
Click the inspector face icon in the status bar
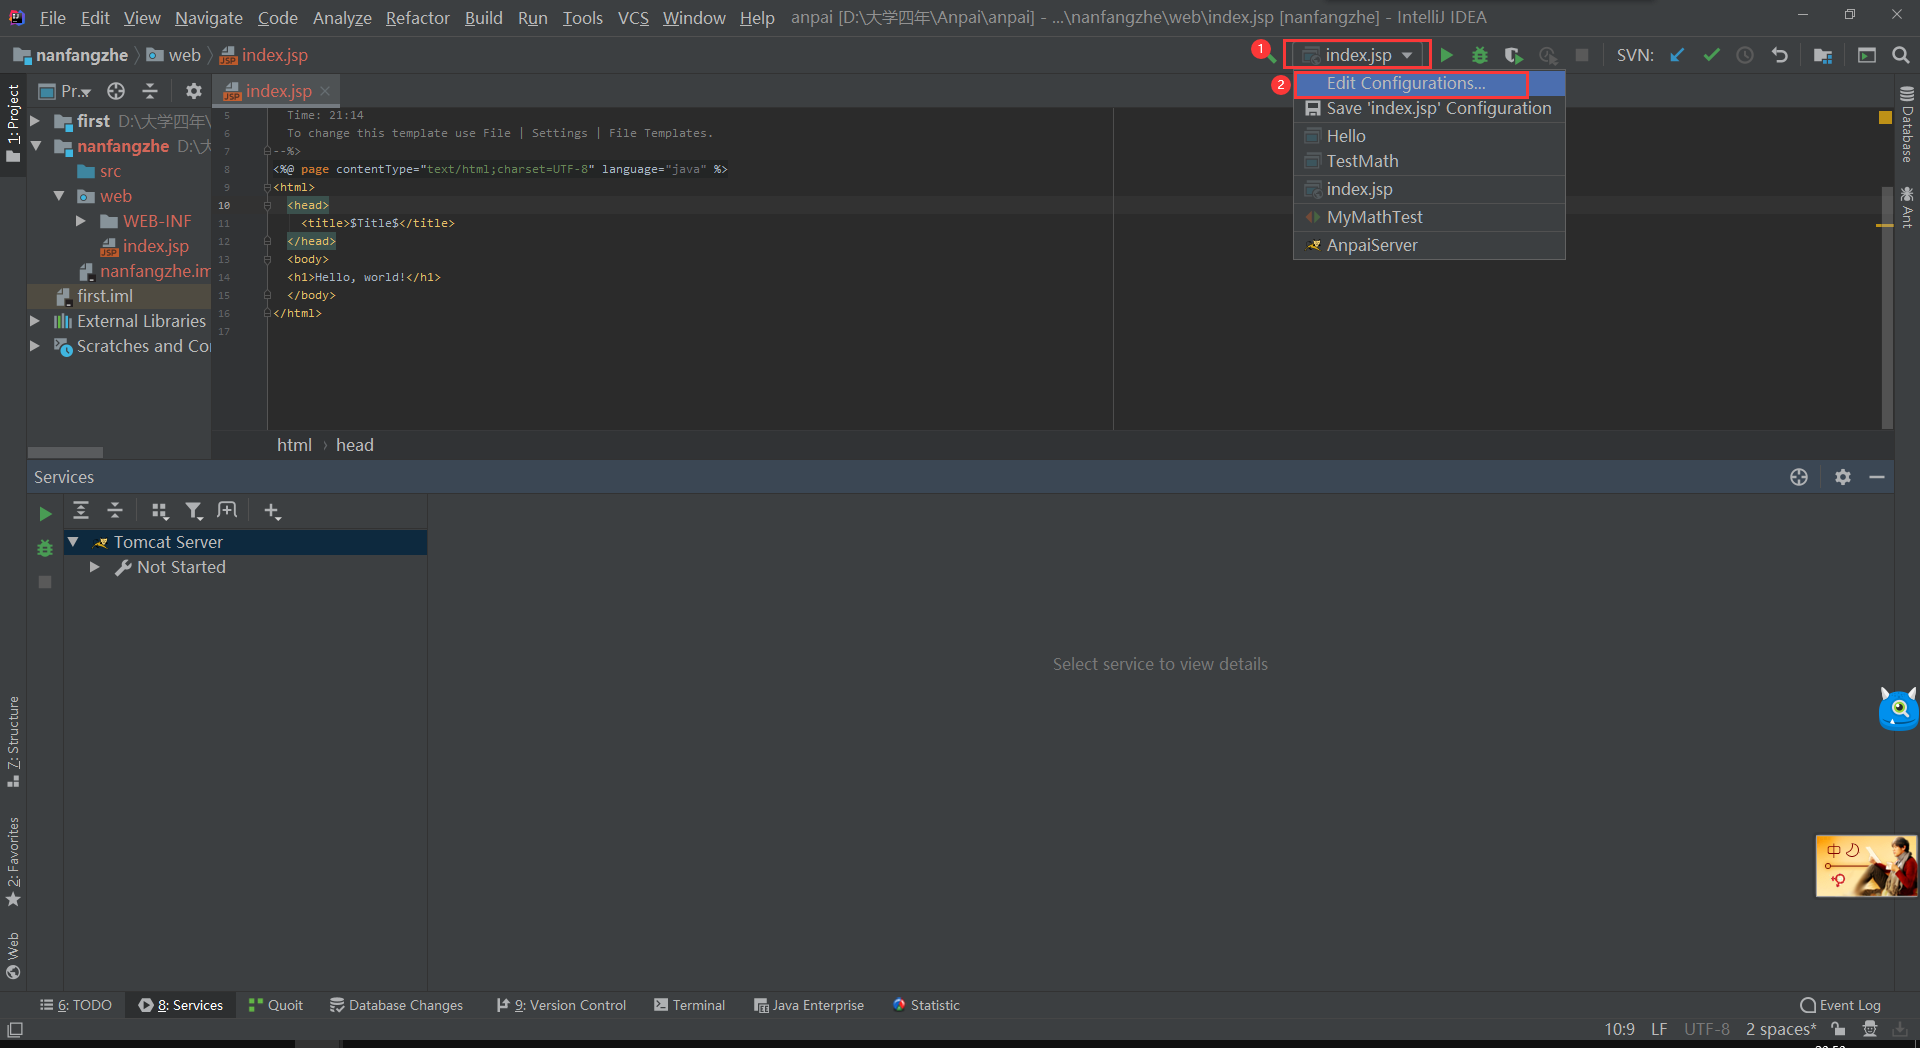[x=1870, y=1029]
